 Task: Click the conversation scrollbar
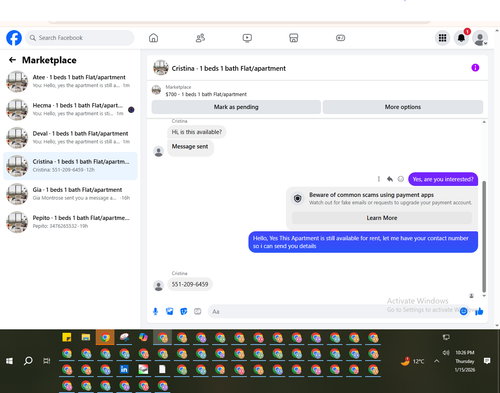coord(484,237)
